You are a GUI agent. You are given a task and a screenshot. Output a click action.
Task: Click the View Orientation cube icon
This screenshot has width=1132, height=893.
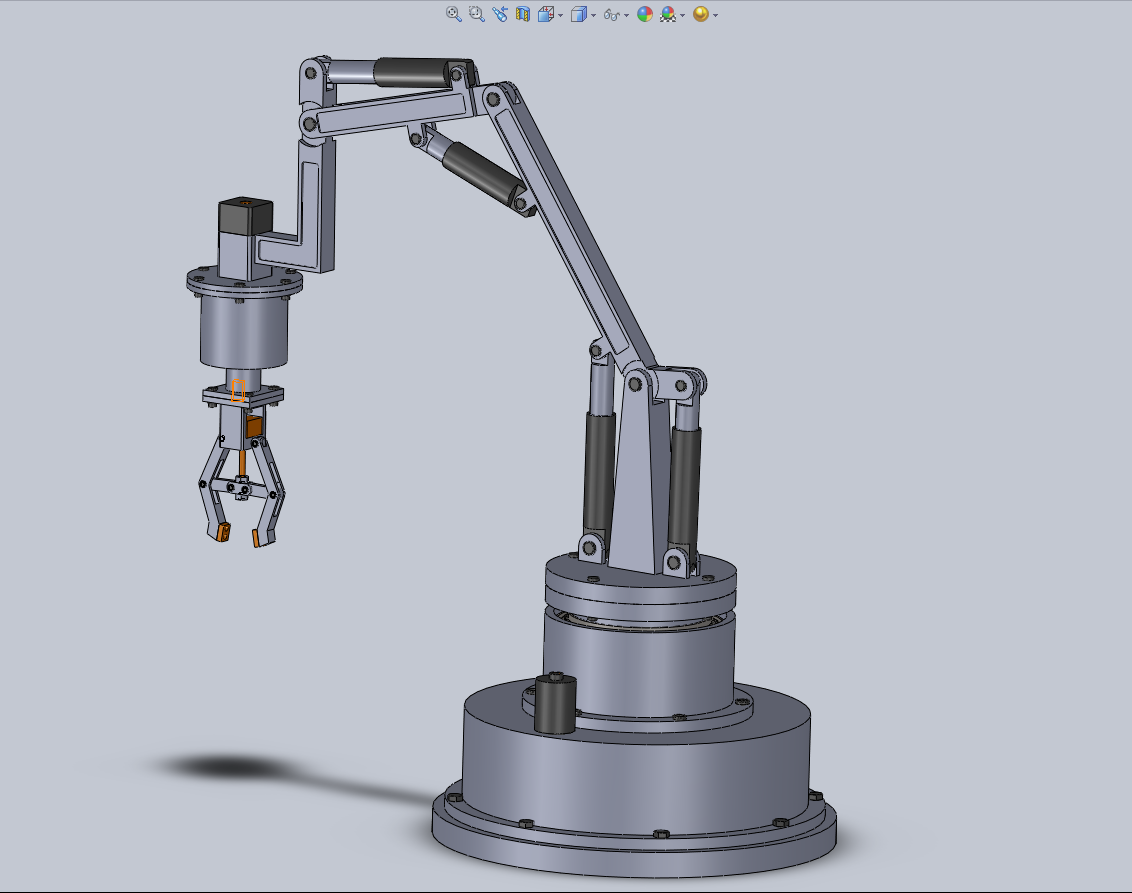546,14
